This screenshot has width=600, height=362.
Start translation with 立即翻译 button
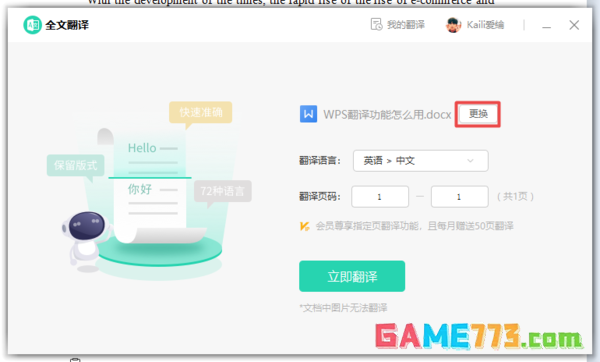pyautogui.click(x=352, y=276)
